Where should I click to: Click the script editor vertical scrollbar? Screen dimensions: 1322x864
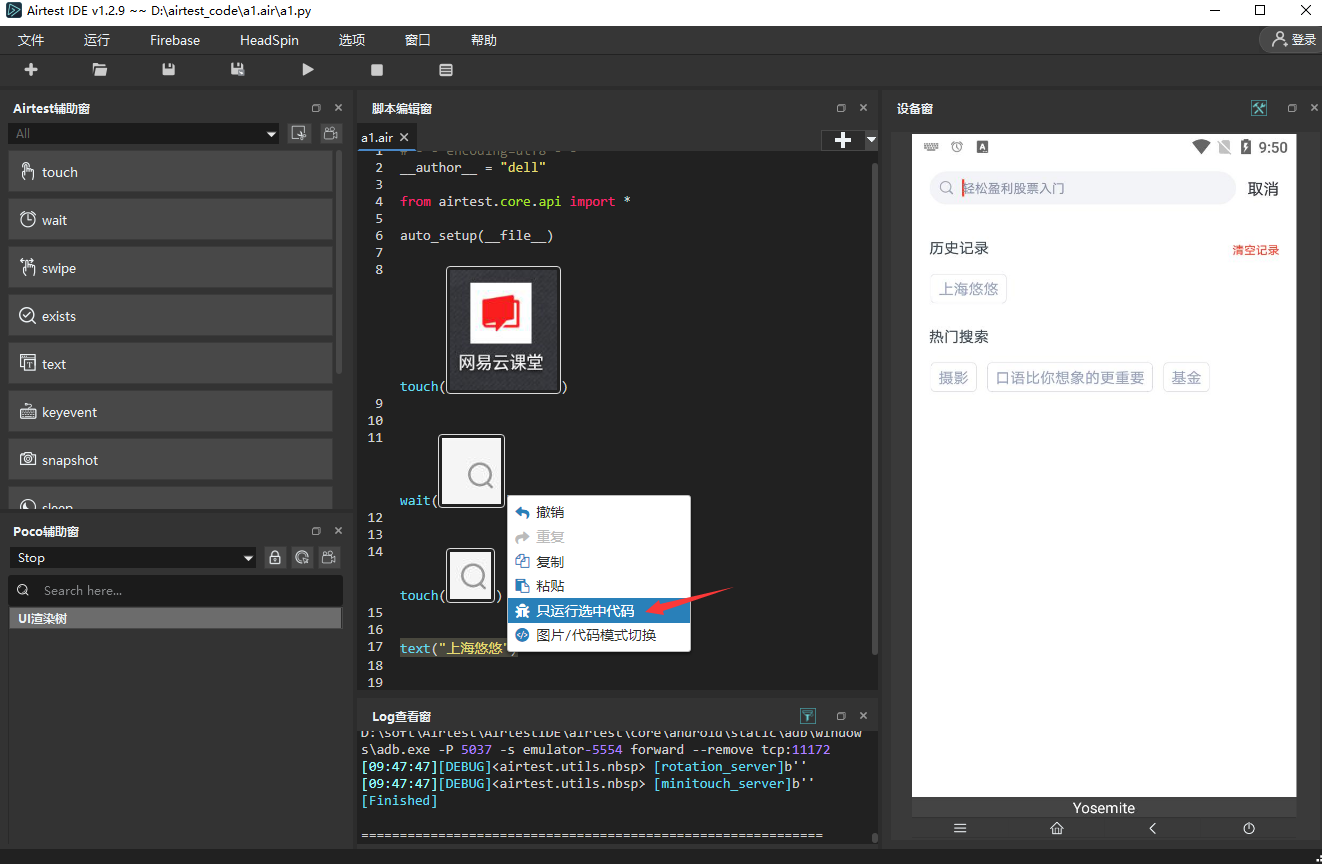pyautogui.click(x=875, y=400)
